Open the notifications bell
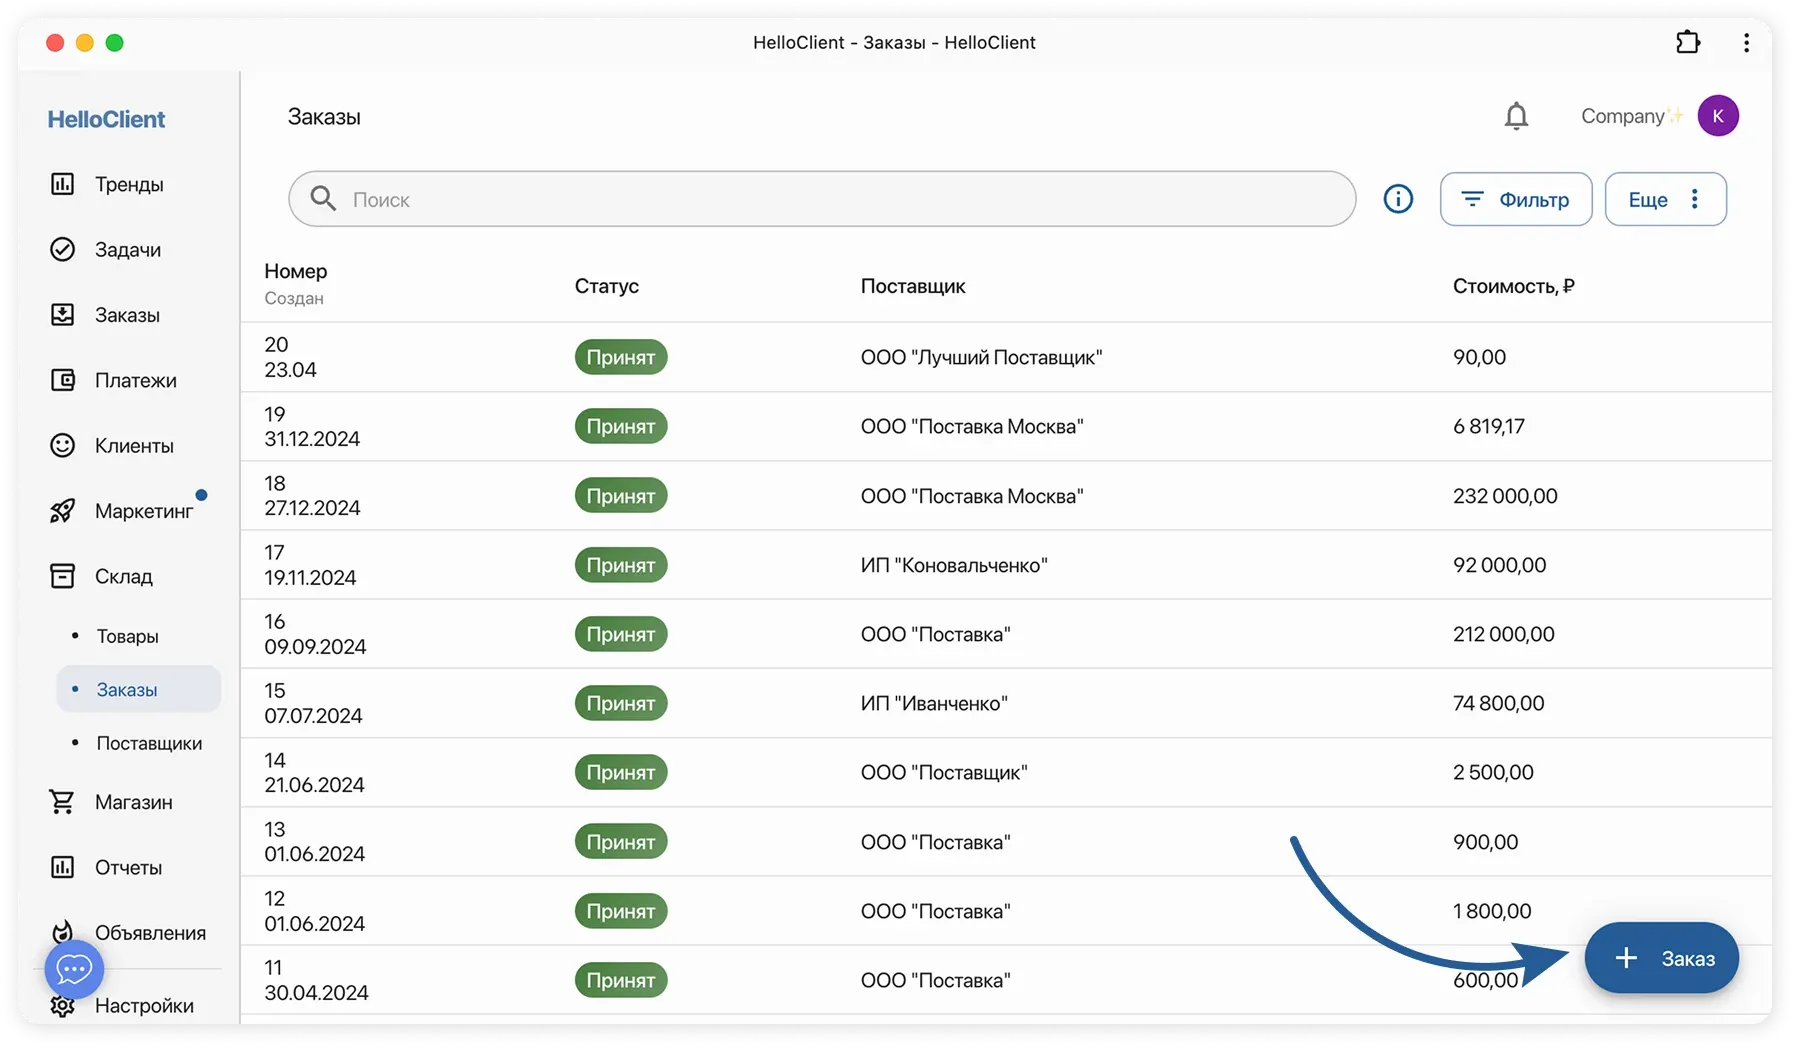 coord(1516,117)
